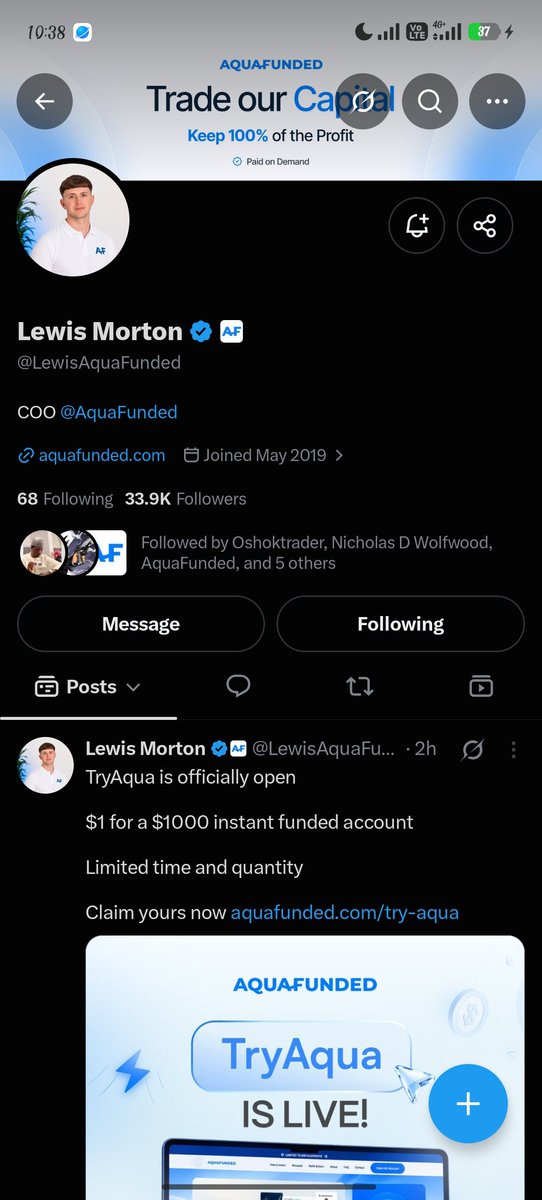Tap the back arrow button
Image resolution: width=542 pixels, height=1200 pixels.
(45, 101)
